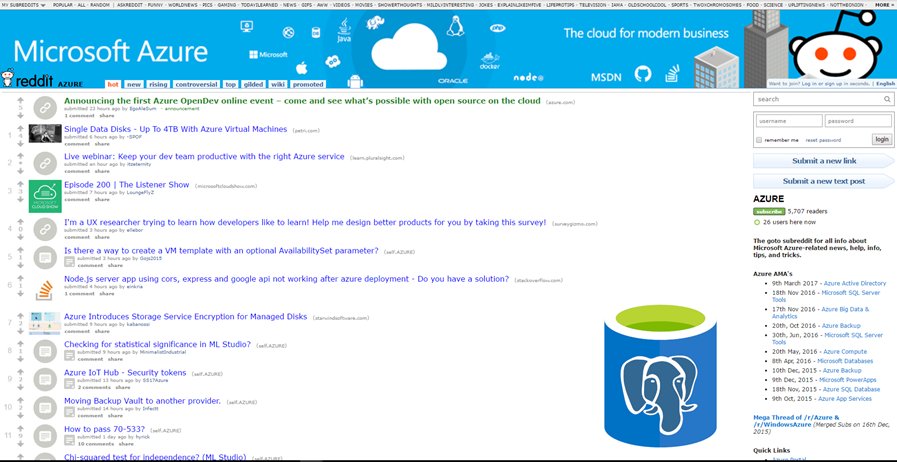
Task: Upvote the Single Data Disks post
Action: (21, 128)
